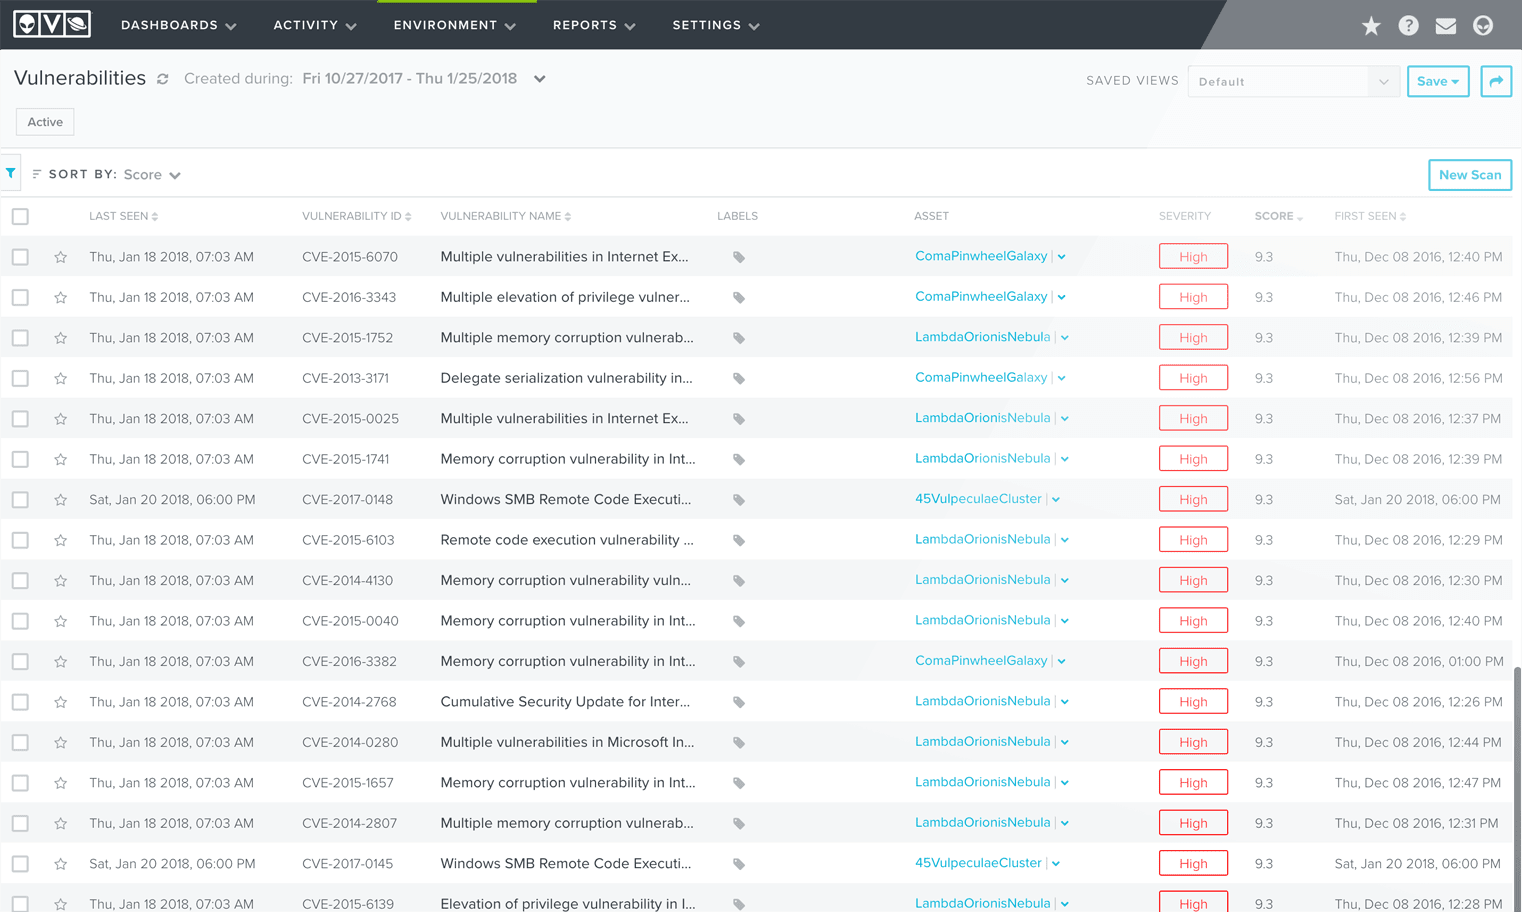The height and width of the screenshot is (912, 1522).
Task: Click the label tag icon on CVE-2017-0148 row
Action: click(x=738, y=498)
